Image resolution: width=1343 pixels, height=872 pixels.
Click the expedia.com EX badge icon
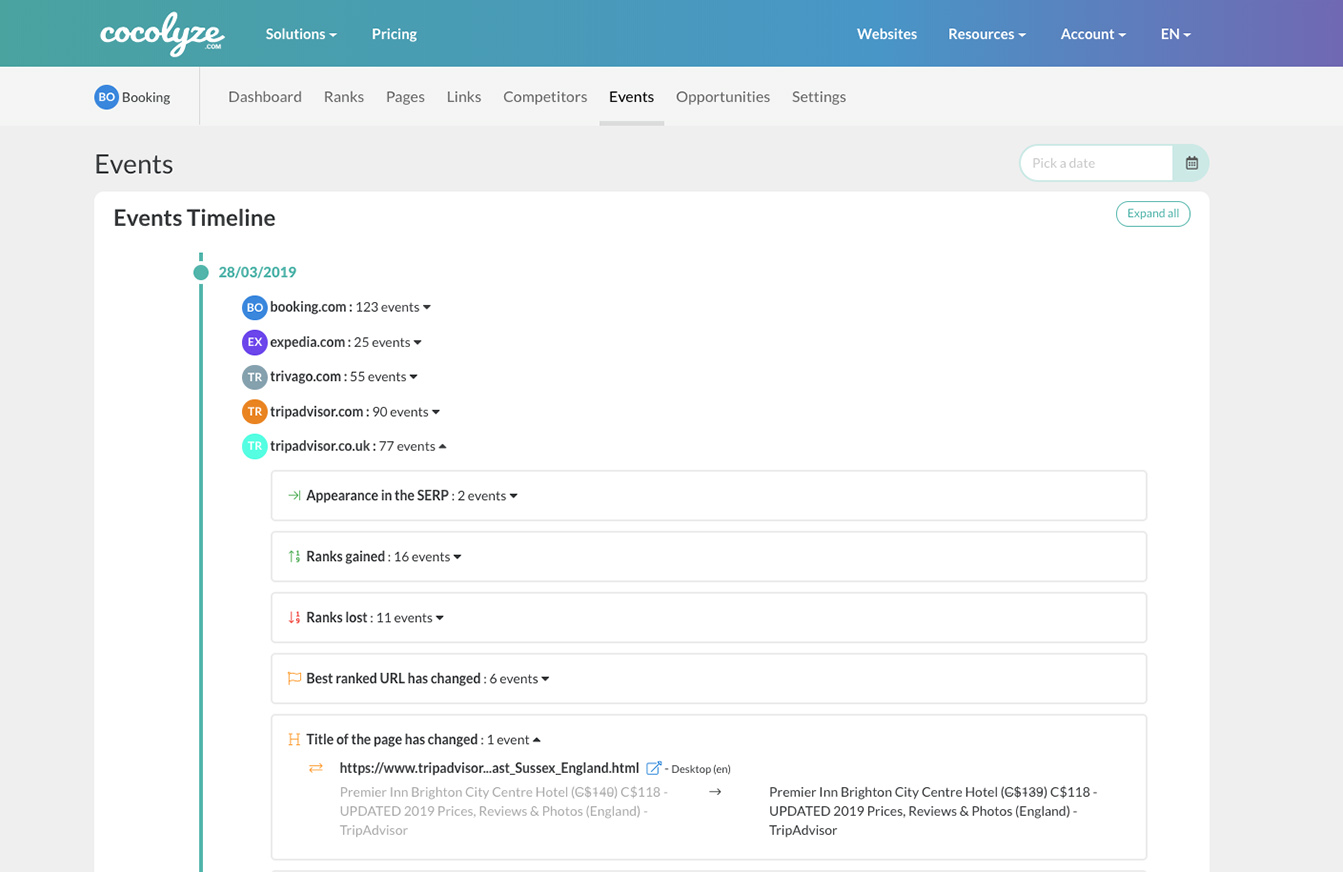click(254, 342)
